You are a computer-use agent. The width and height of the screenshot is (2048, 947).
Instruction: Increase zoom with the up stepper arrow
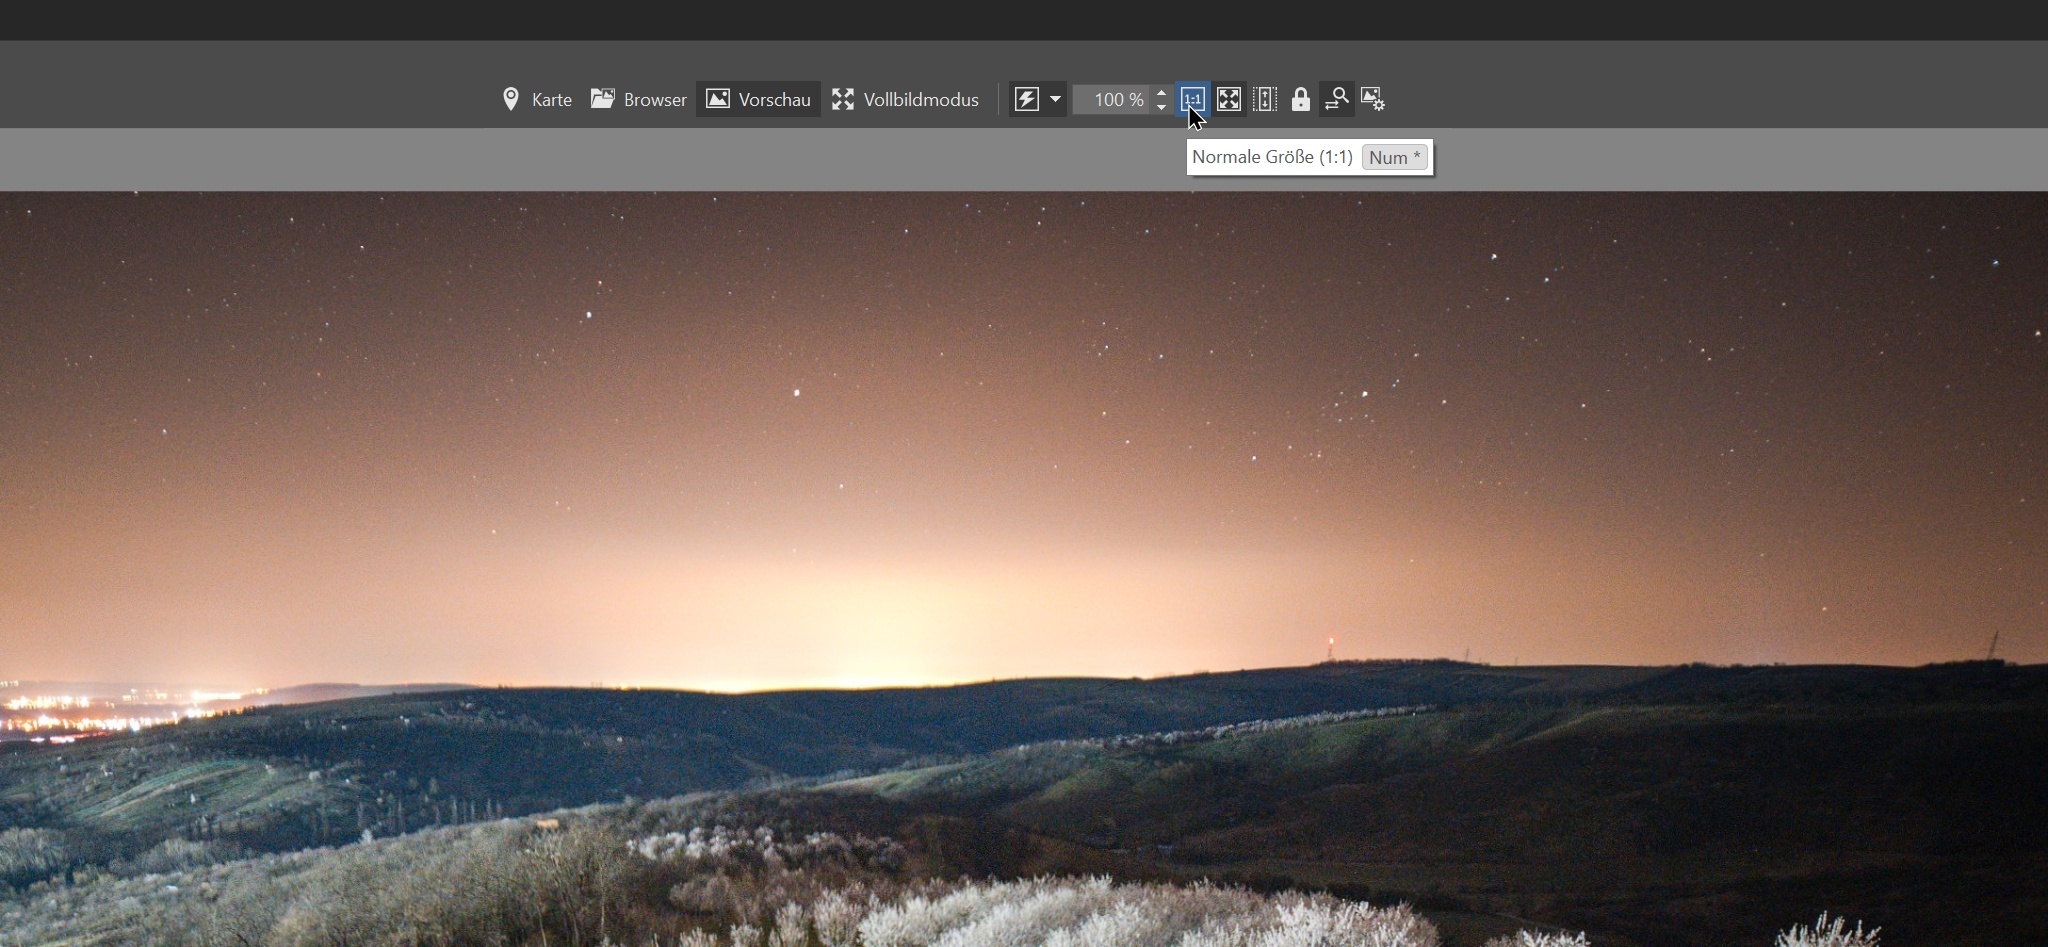(x=1161, y=93)
